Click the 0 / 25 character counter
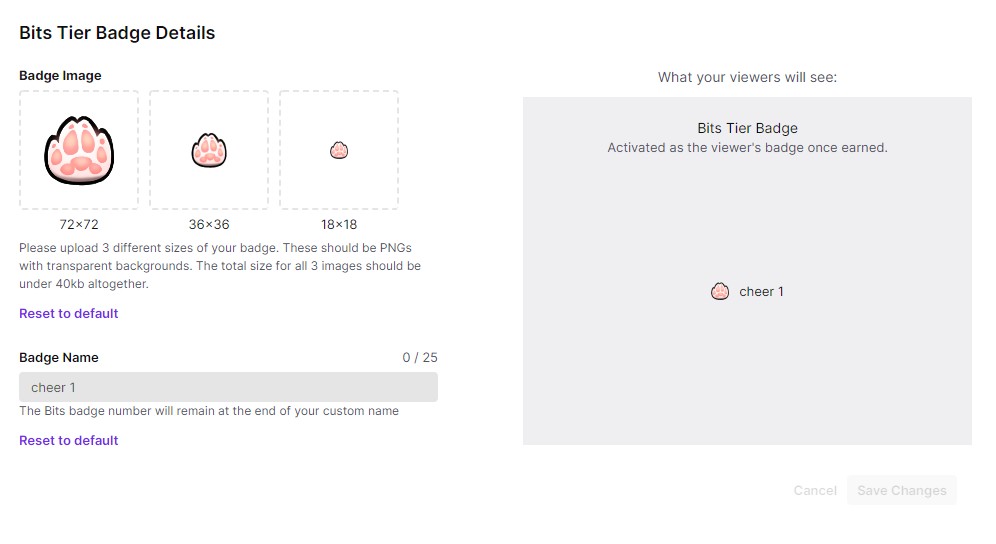 coord(420,358)
